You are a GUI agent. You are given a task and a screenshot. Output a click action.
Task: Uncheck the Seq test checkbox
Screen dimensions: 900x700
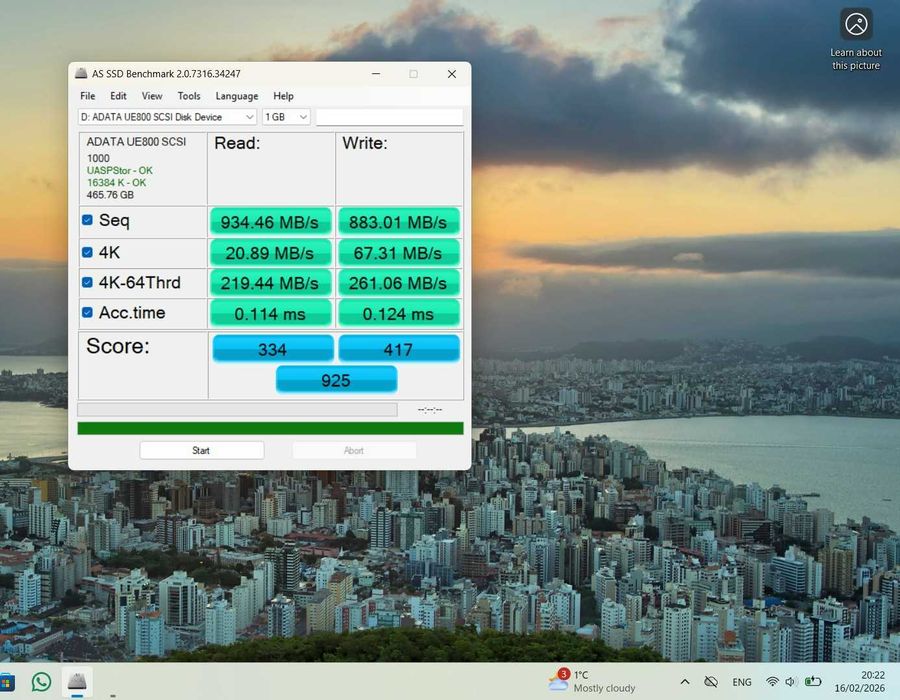[x=87, y=220]
